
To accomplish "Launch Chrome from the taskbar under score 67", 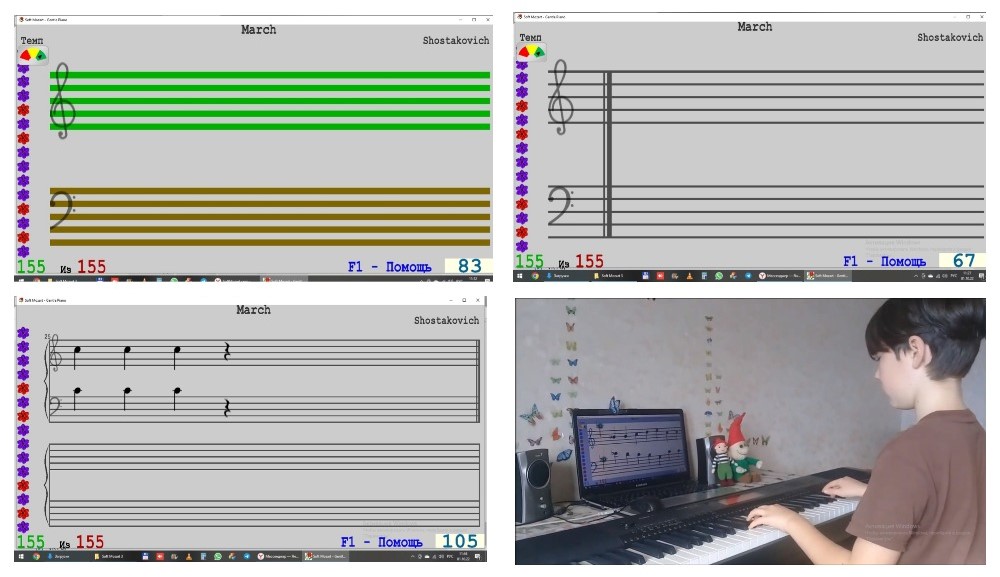I will pyautogui.click(x=535, y=275).
